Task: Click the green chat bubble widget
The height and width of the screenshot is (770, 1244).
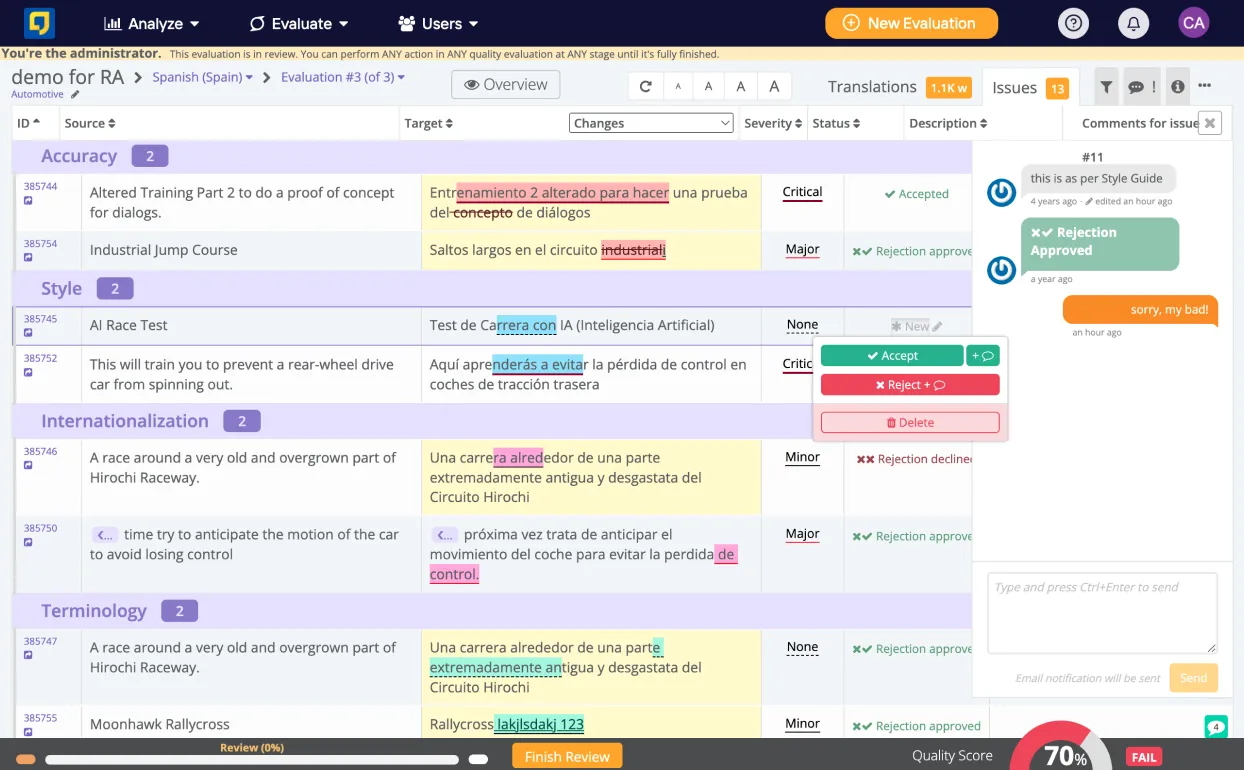Action: 1216,727
